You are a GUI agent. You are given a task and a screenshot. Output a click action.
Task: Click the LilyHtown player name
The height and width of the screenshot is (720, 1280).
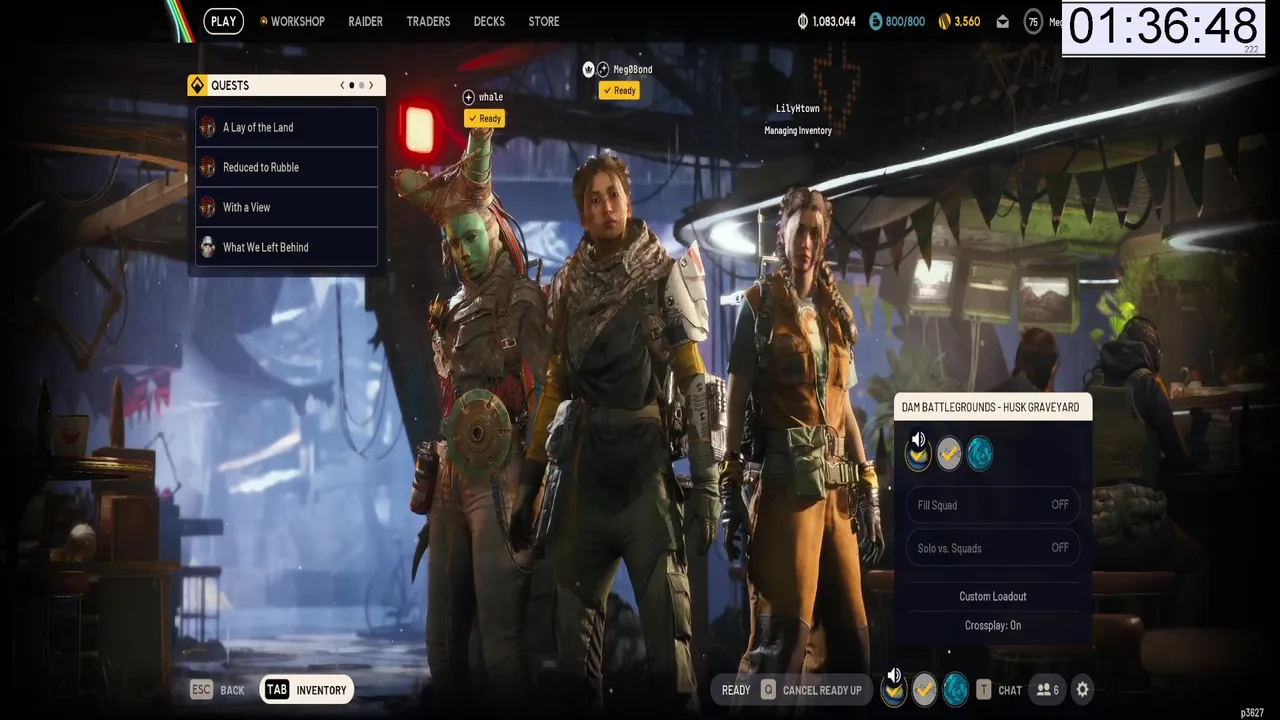pos(797,108)
